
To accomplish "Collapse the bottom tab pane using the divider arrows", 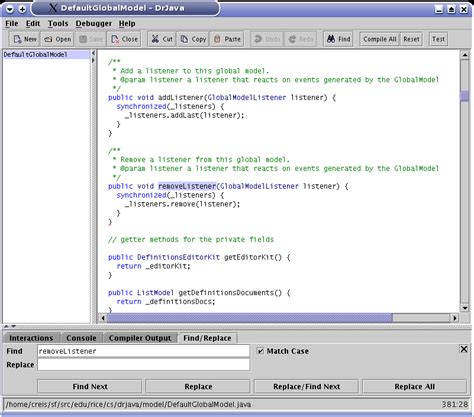I will point(13,326).
